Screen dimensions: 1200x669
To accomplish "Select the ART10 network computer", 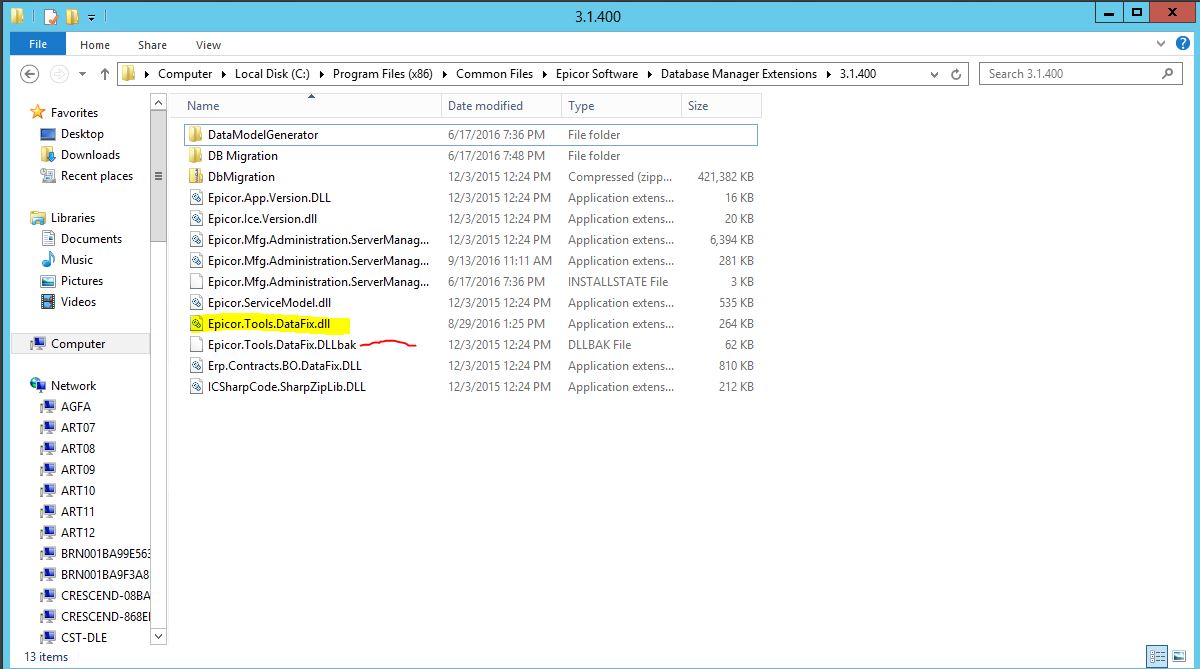I will click(78, 491).
